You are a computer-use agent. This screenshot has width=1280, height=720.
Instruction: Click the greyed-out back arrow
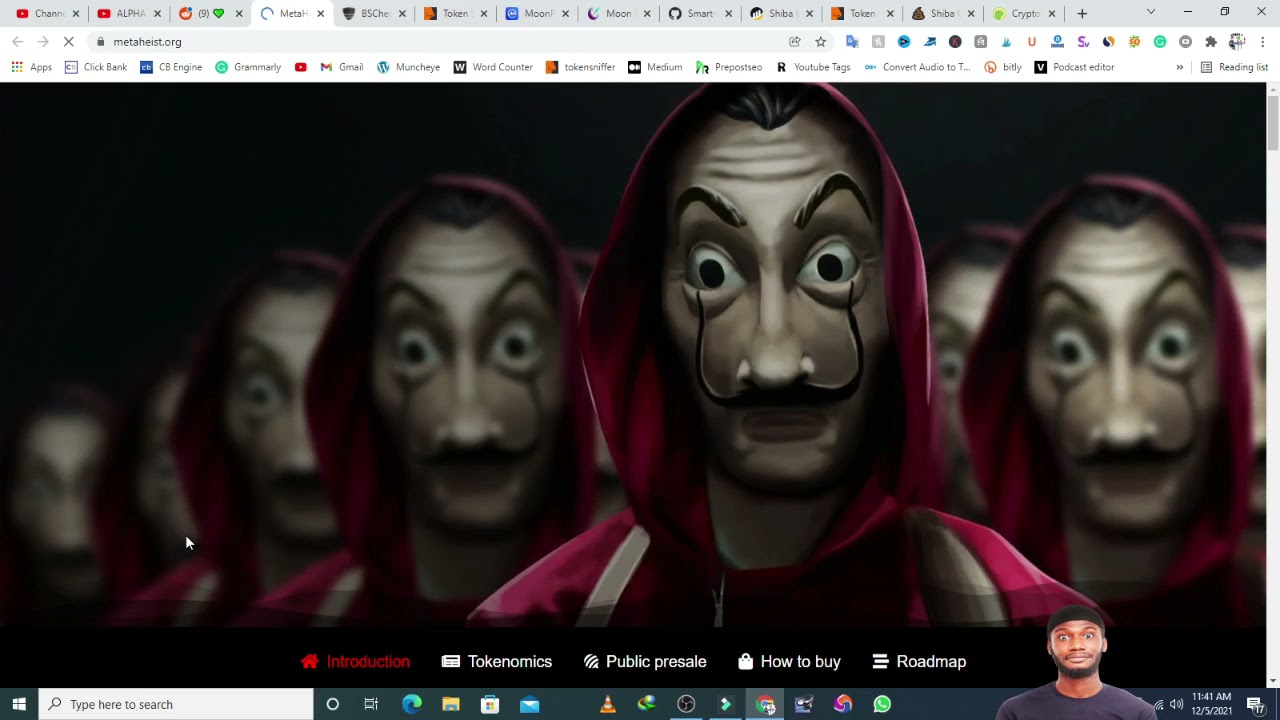click(x=17, y=42)
